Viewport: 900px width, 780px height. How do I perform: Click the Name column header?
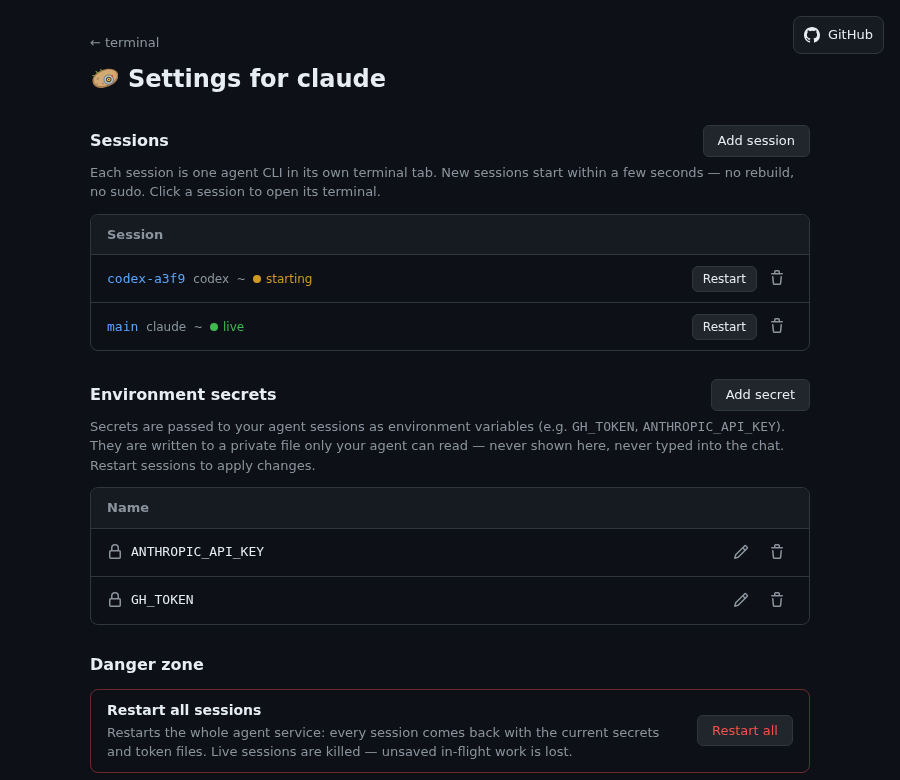[128, 508]
